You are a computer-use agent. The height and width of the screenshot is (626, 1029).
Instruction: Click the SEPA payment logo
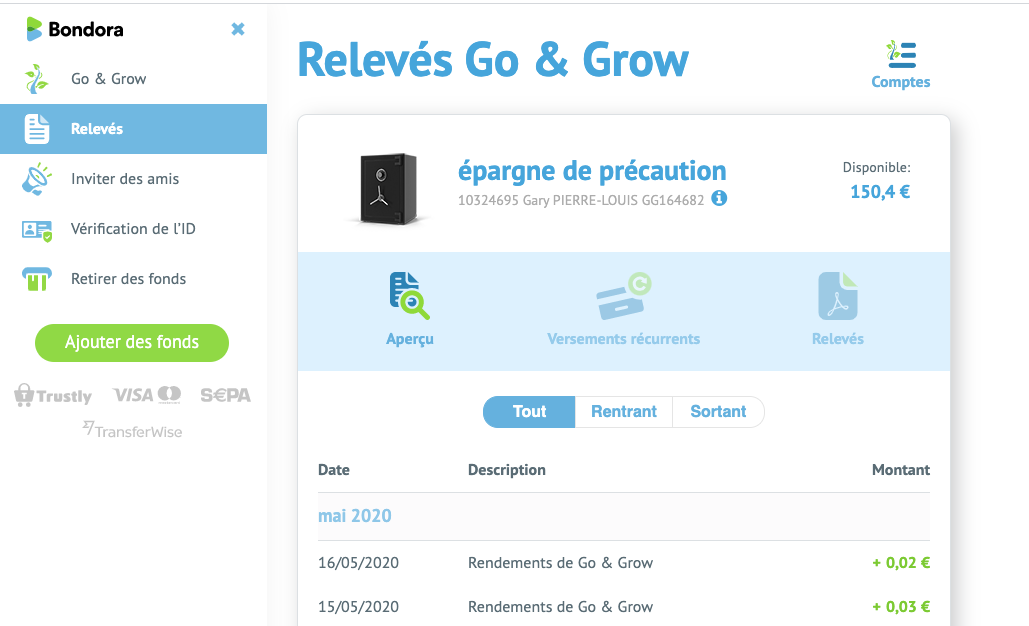click(225, 395)
